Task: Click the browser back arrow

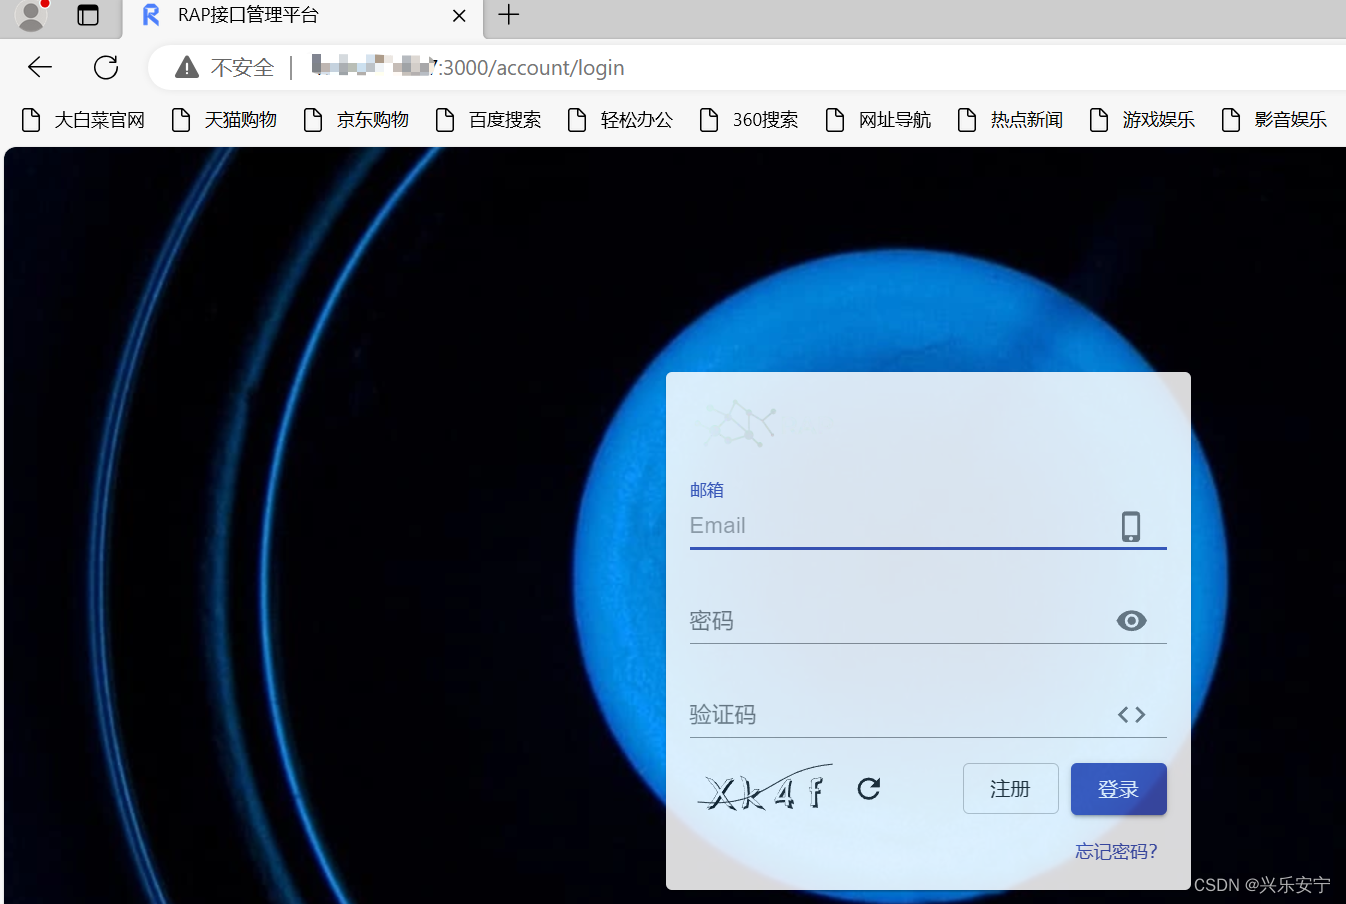Action: (x=40, y=67)
